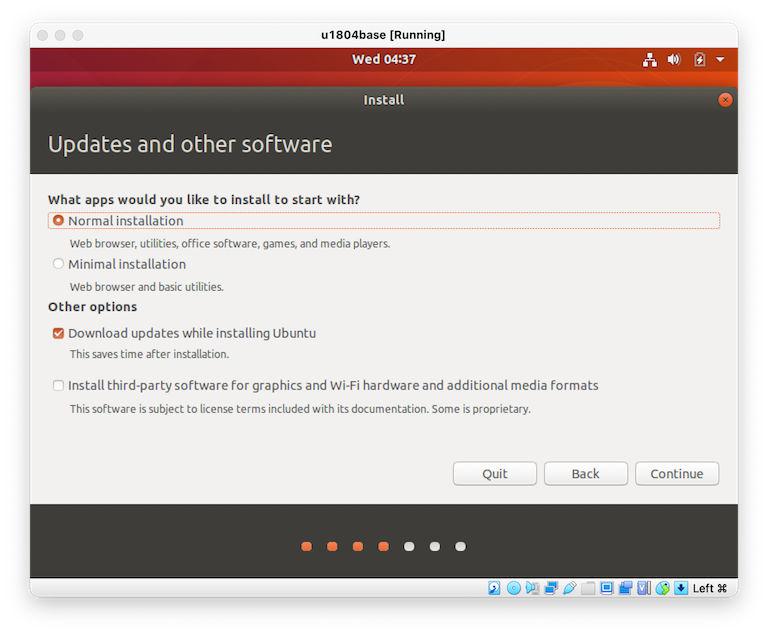Open Ubuntu network status icon
768x634 pixels.
(650, 60)
